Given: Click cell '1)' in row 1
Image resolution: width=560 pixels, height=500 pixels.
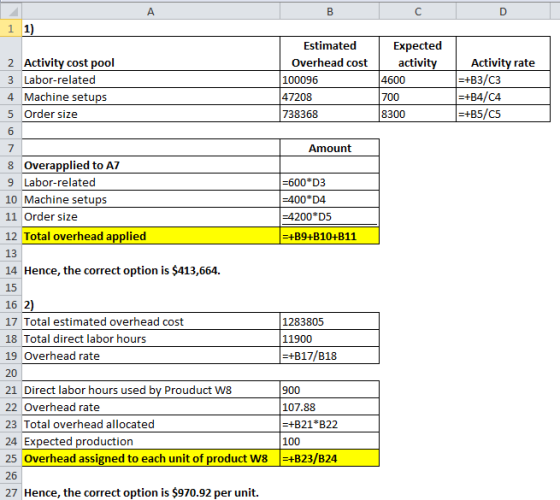Looking at the screenshot, I should pyautogui.click(x=151, y=28).
